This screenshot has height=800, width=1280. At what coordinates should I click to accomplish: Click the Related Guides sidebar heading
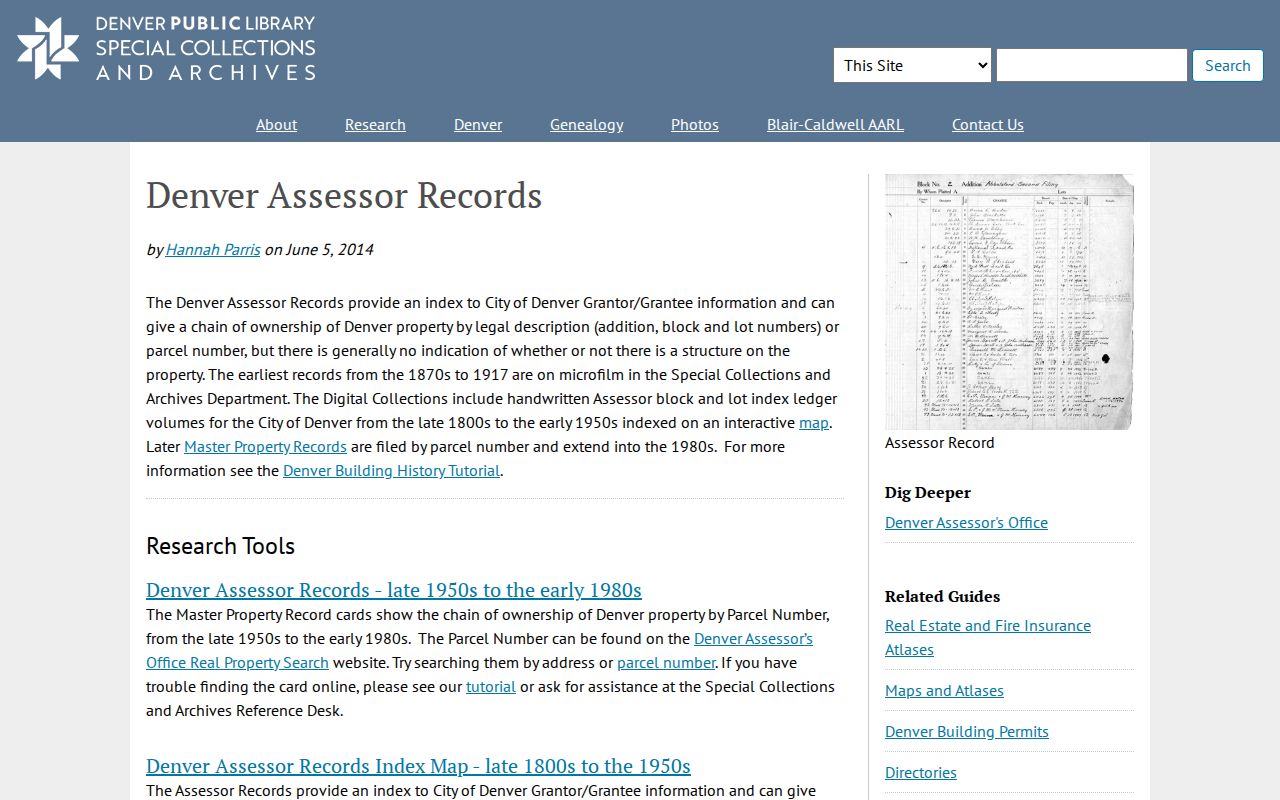tap(942, 596)
